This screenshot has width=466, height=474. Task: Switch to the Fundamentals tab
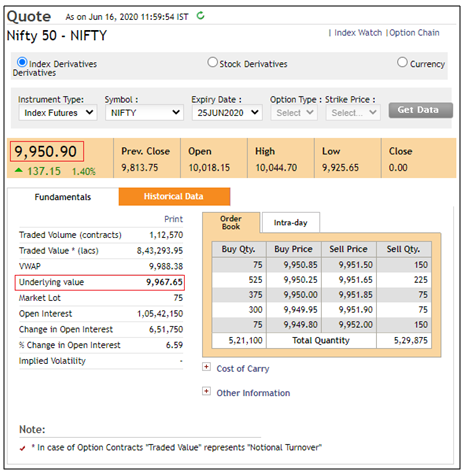click(63, 197)
